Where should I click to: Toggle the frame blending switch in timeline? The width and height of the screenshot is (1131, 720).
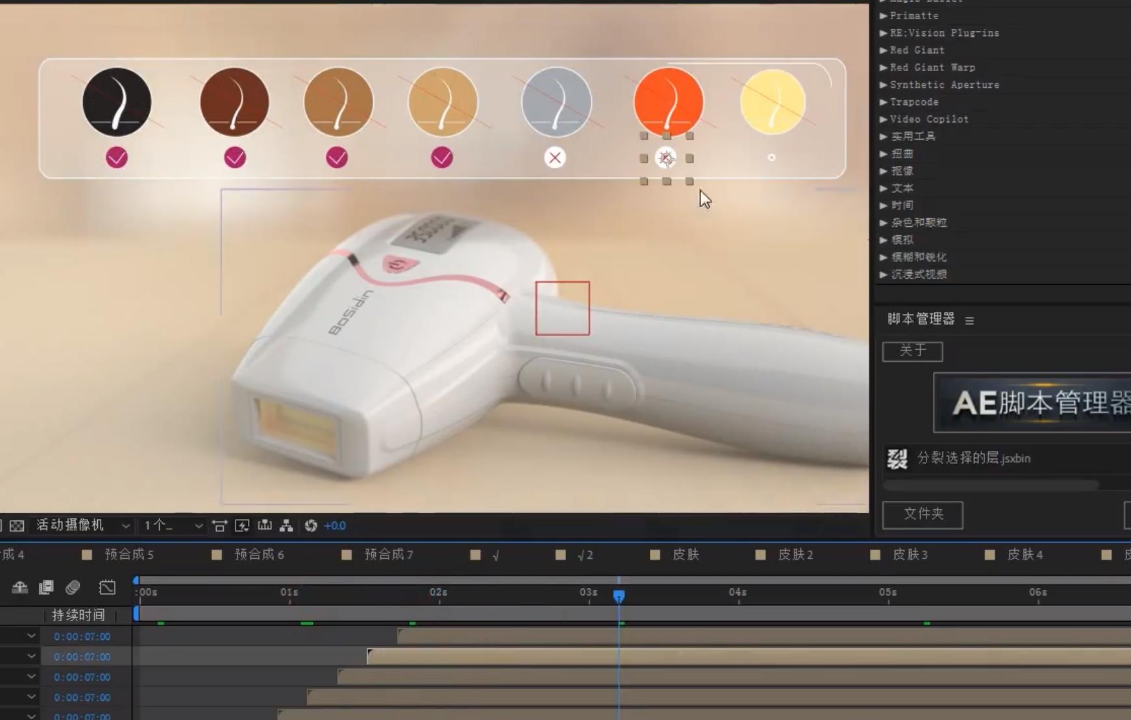tap(45, 587)
